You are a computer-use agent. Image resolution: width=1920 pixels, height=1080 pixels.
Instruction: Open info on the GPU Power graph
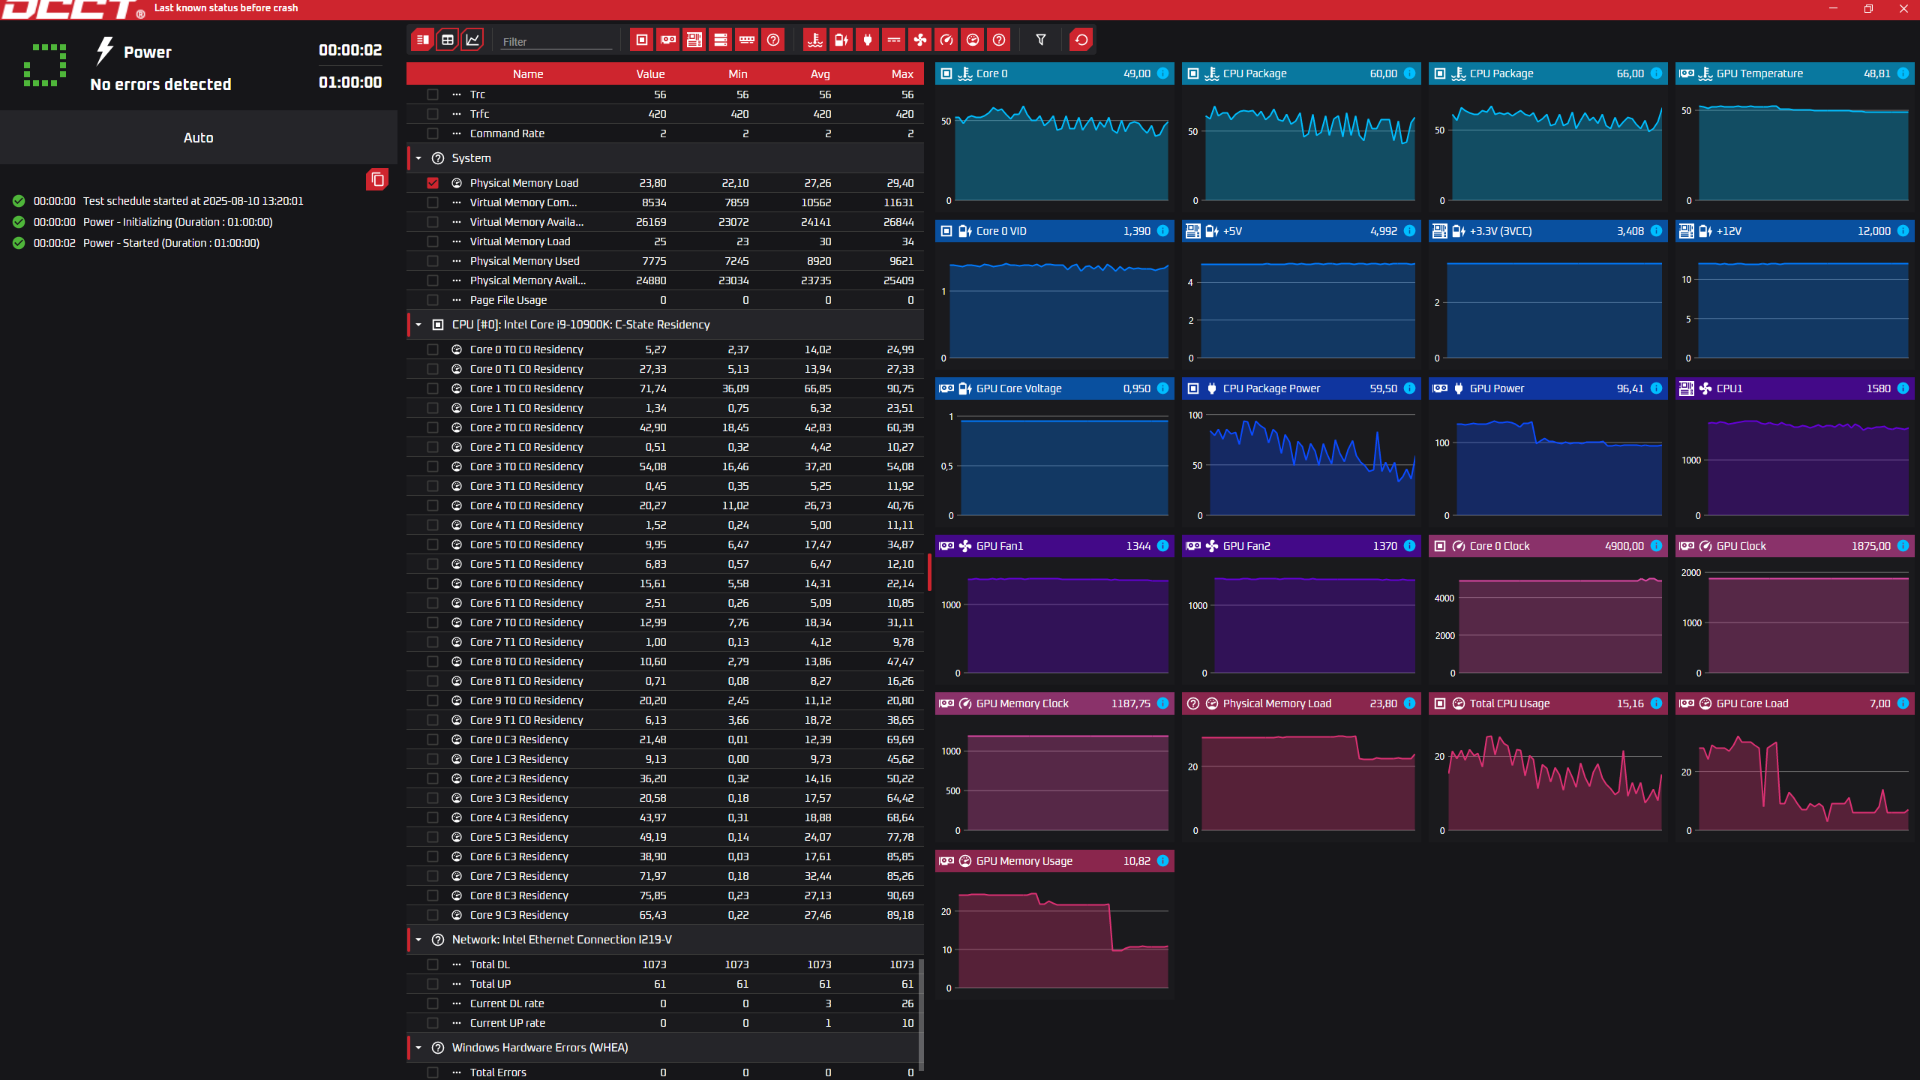coord(1656,389)
